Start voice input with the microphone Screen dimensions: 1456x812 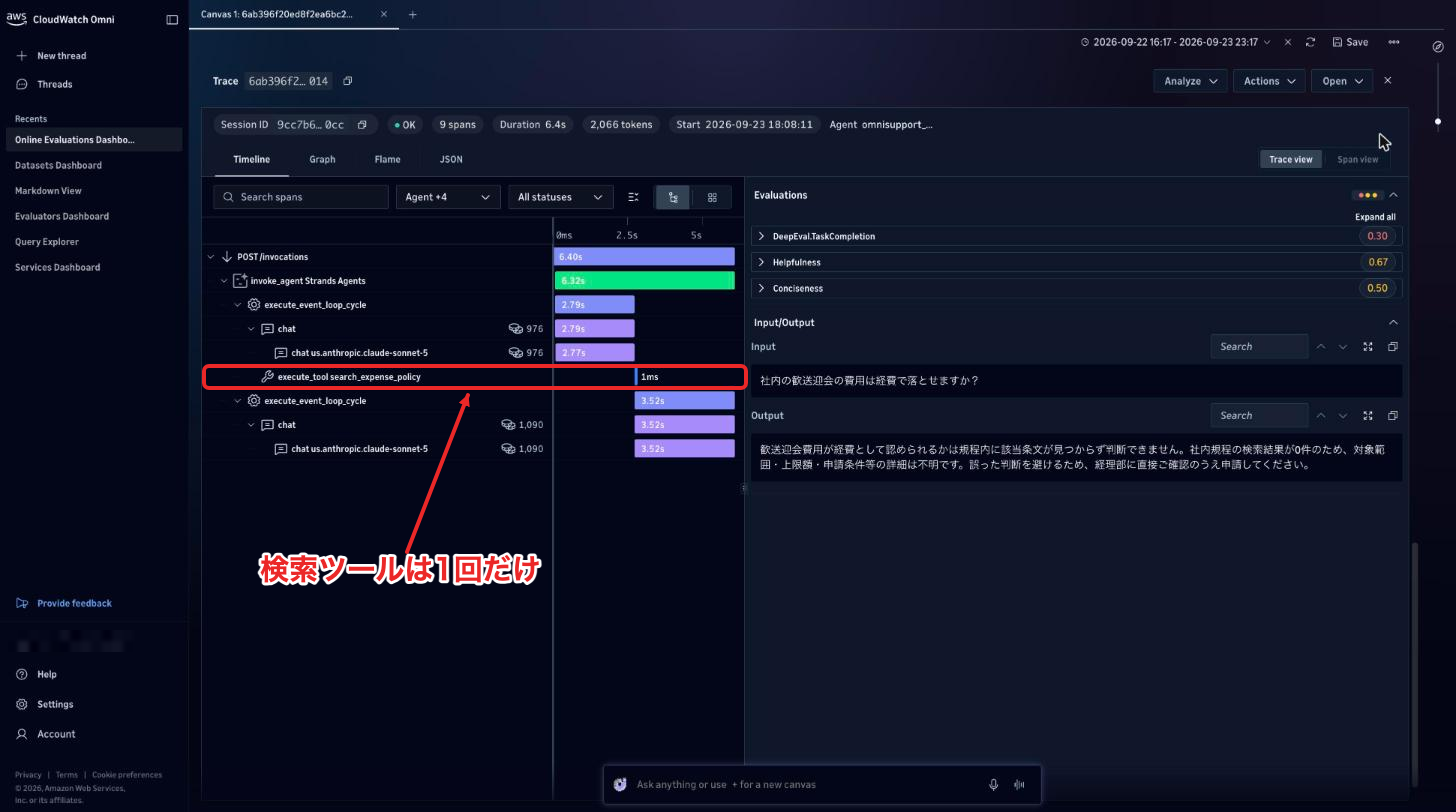point(994,785)
